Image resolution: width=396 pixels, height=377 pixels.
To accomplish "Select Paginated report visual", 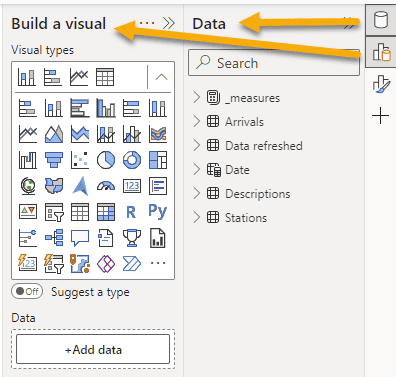I will click(x=158, y=238).
